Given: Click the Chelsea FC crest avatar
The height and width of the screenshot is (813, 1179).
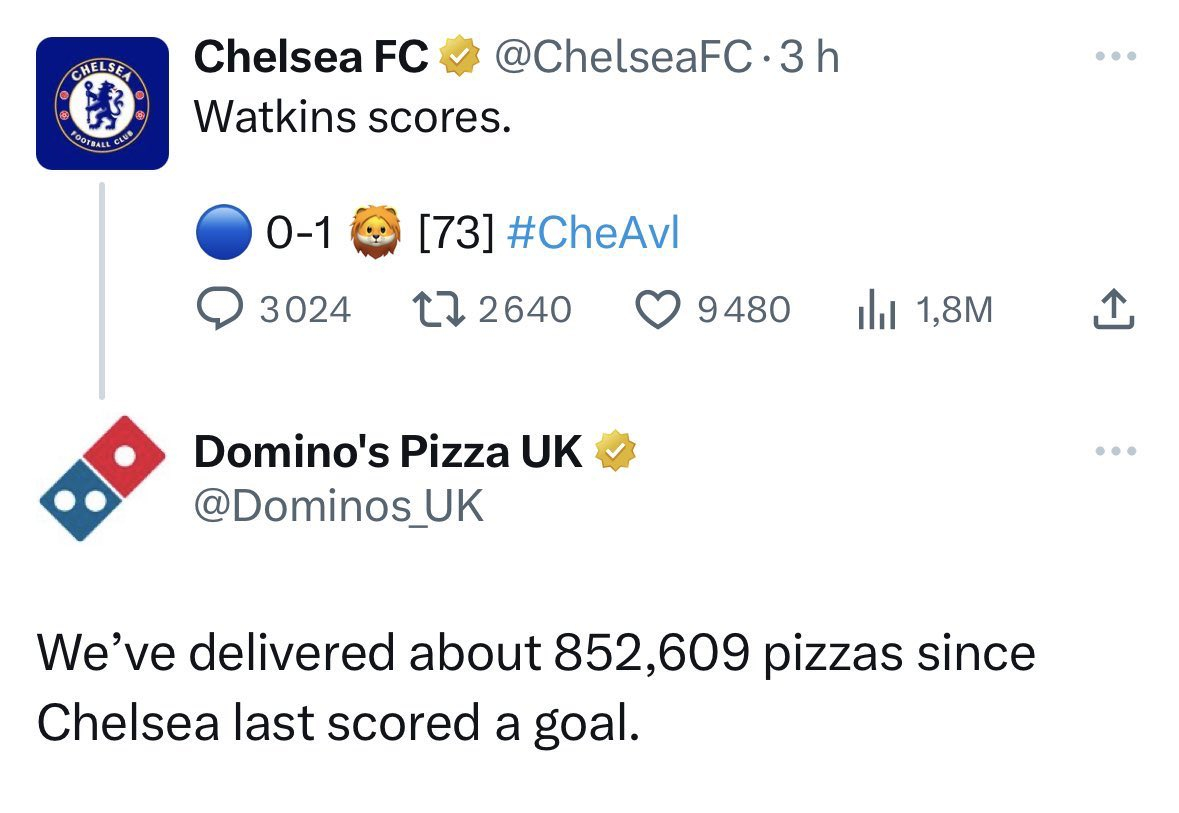Looking at the screenshot, I should click(102, 104).
